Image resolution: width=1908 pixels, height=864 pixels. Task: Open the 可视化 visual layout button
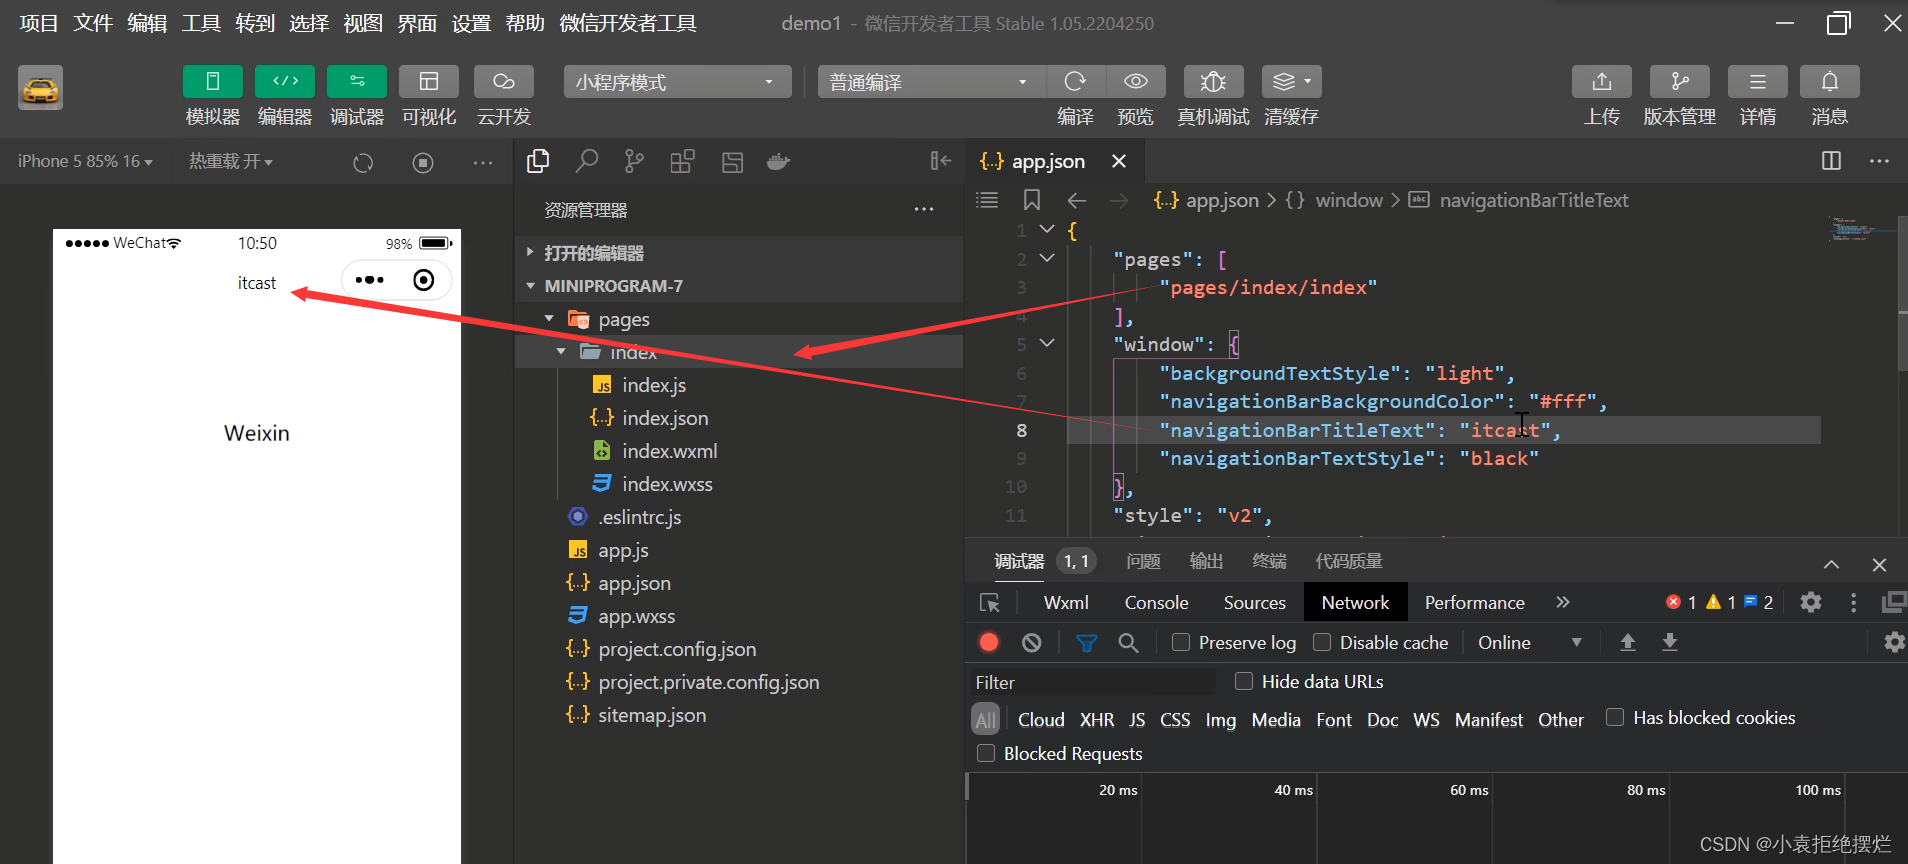[x=429, y=81]
